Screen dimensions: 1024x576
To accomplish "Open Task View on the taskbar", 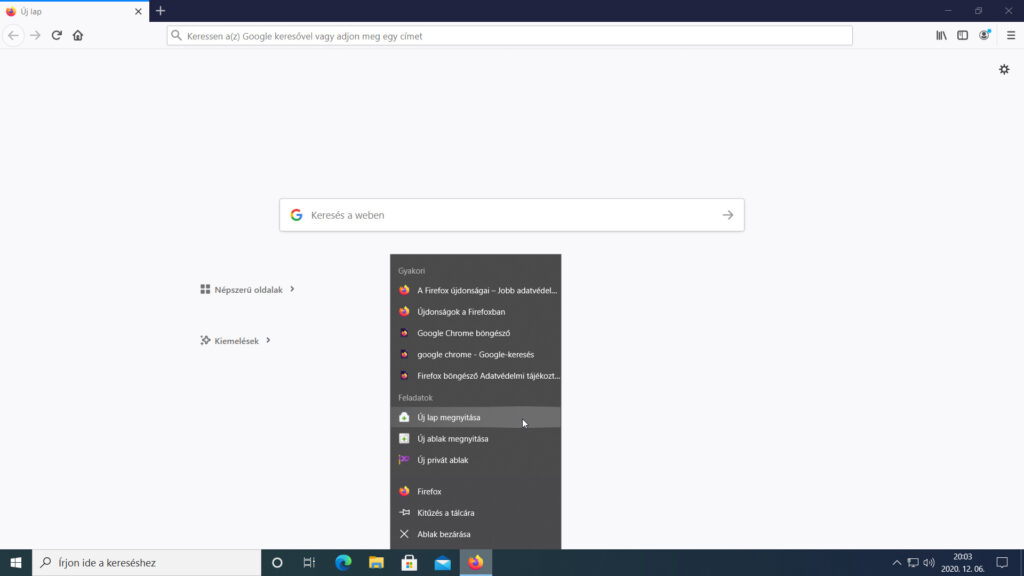I will click(x=310, y=562).
